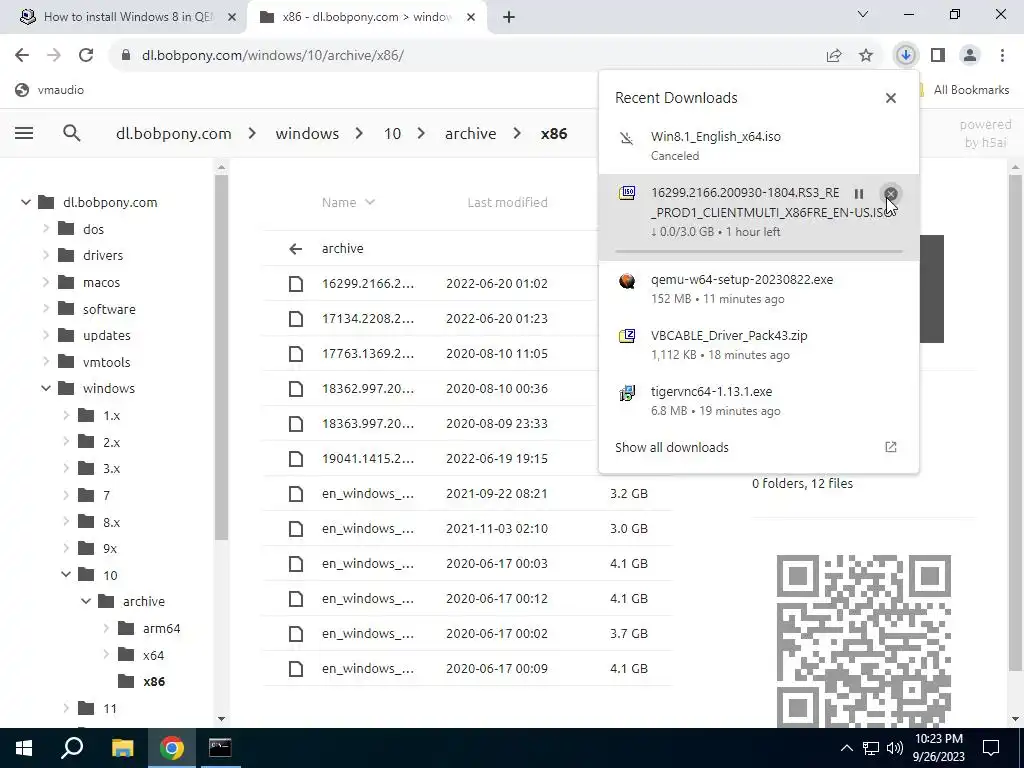Expand the software folder in tree
The width and height of the screenshot is (1024, 768).
tap(46, 309)
